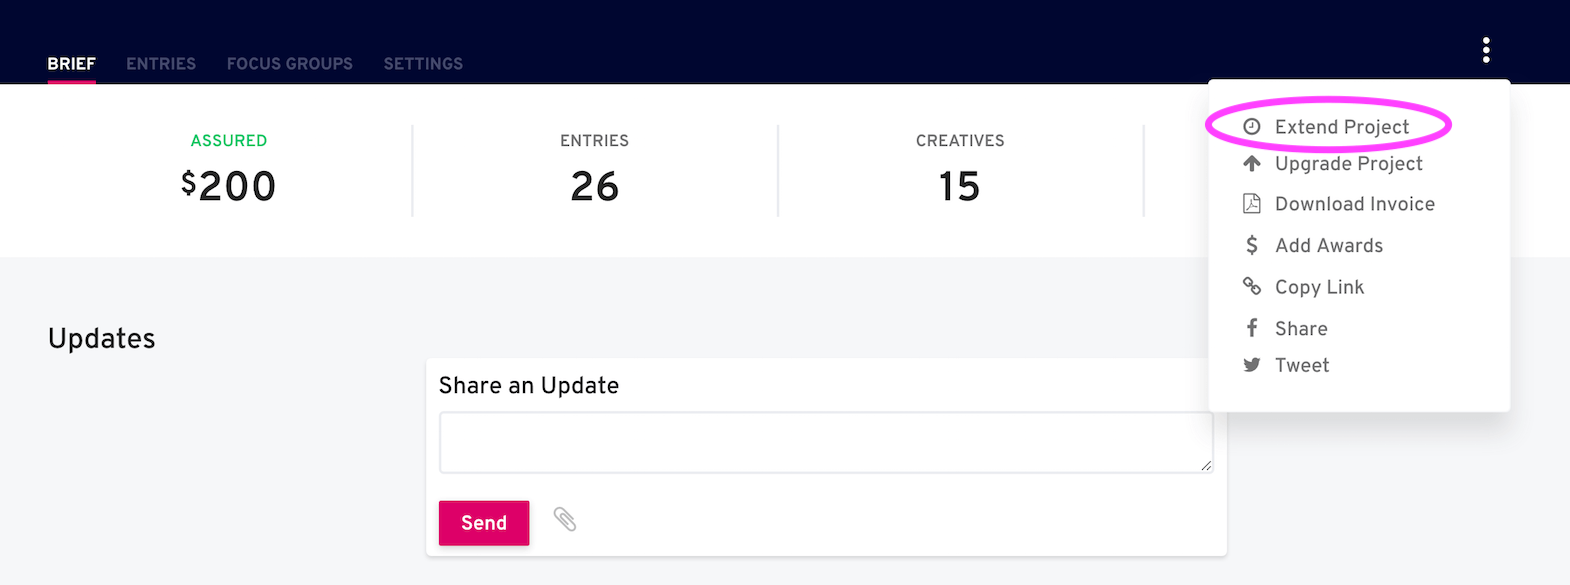
Task: Choose Copy Link from the menu
Action: 1318,287
